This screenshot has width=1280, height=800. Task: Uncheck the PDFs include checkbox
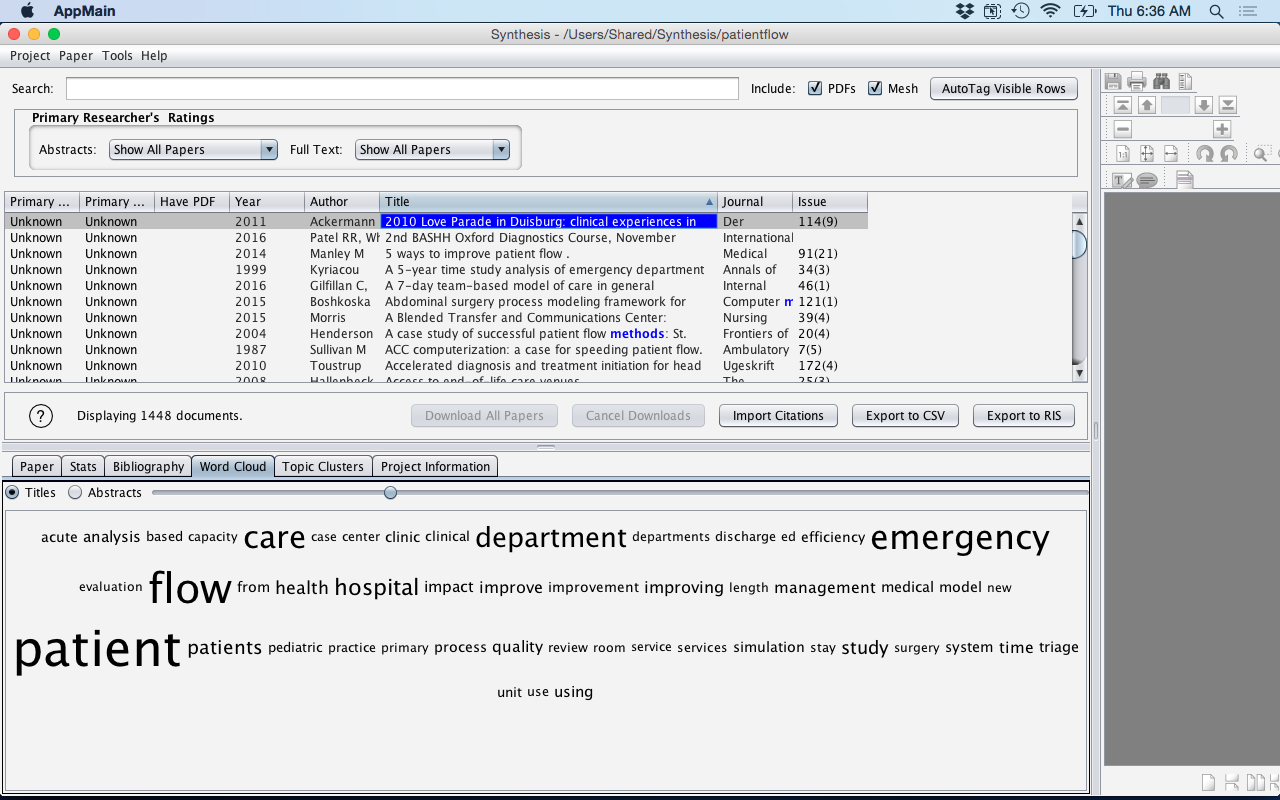[x=815, y=88]
